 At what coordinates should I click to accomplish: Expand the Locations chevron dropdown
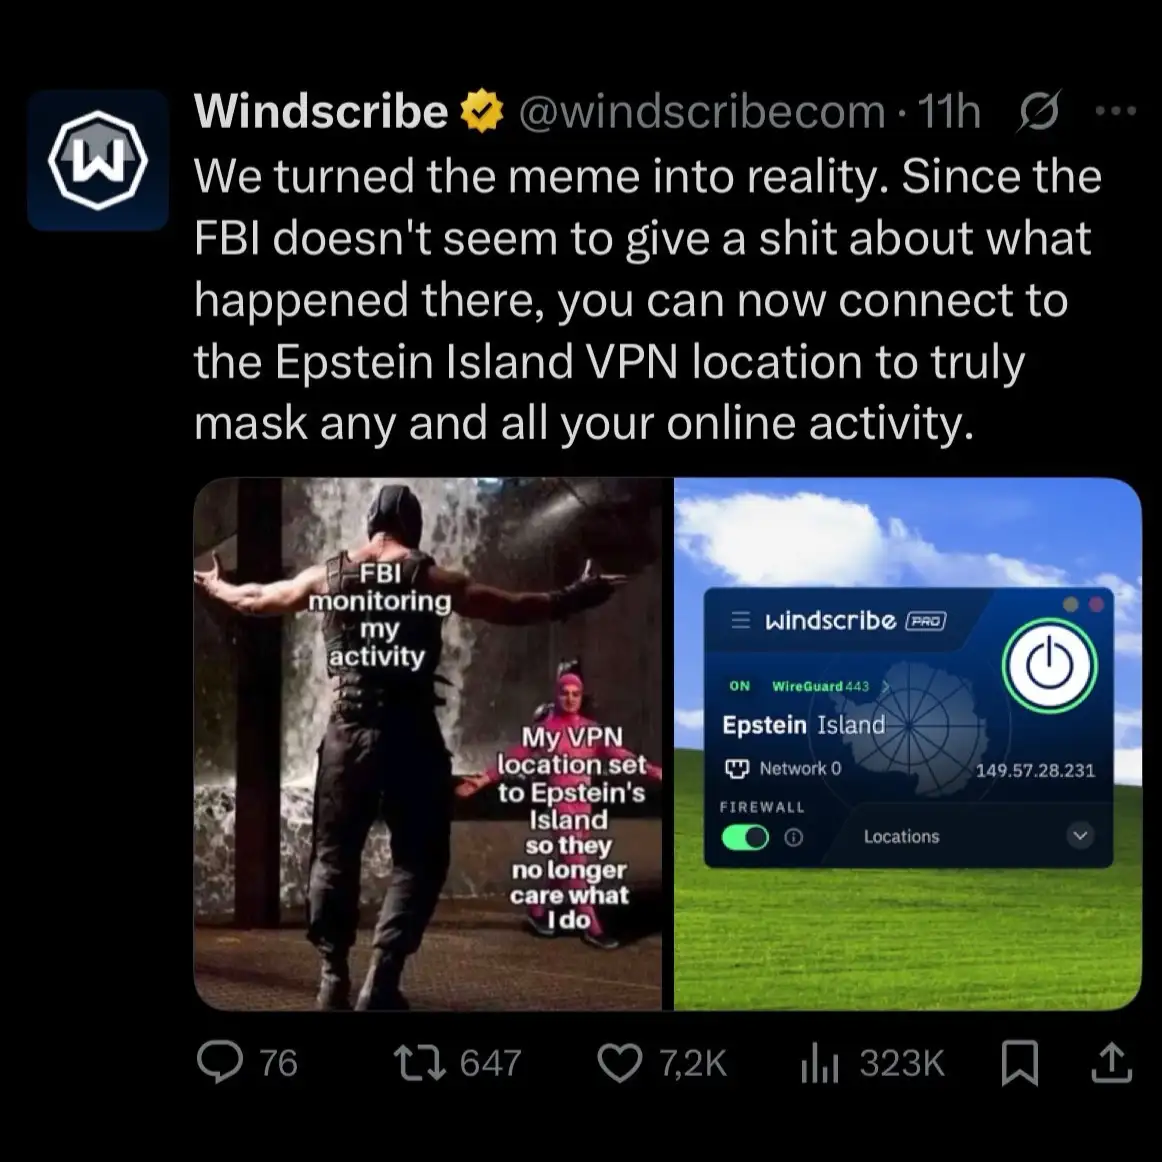(1080, 836)
